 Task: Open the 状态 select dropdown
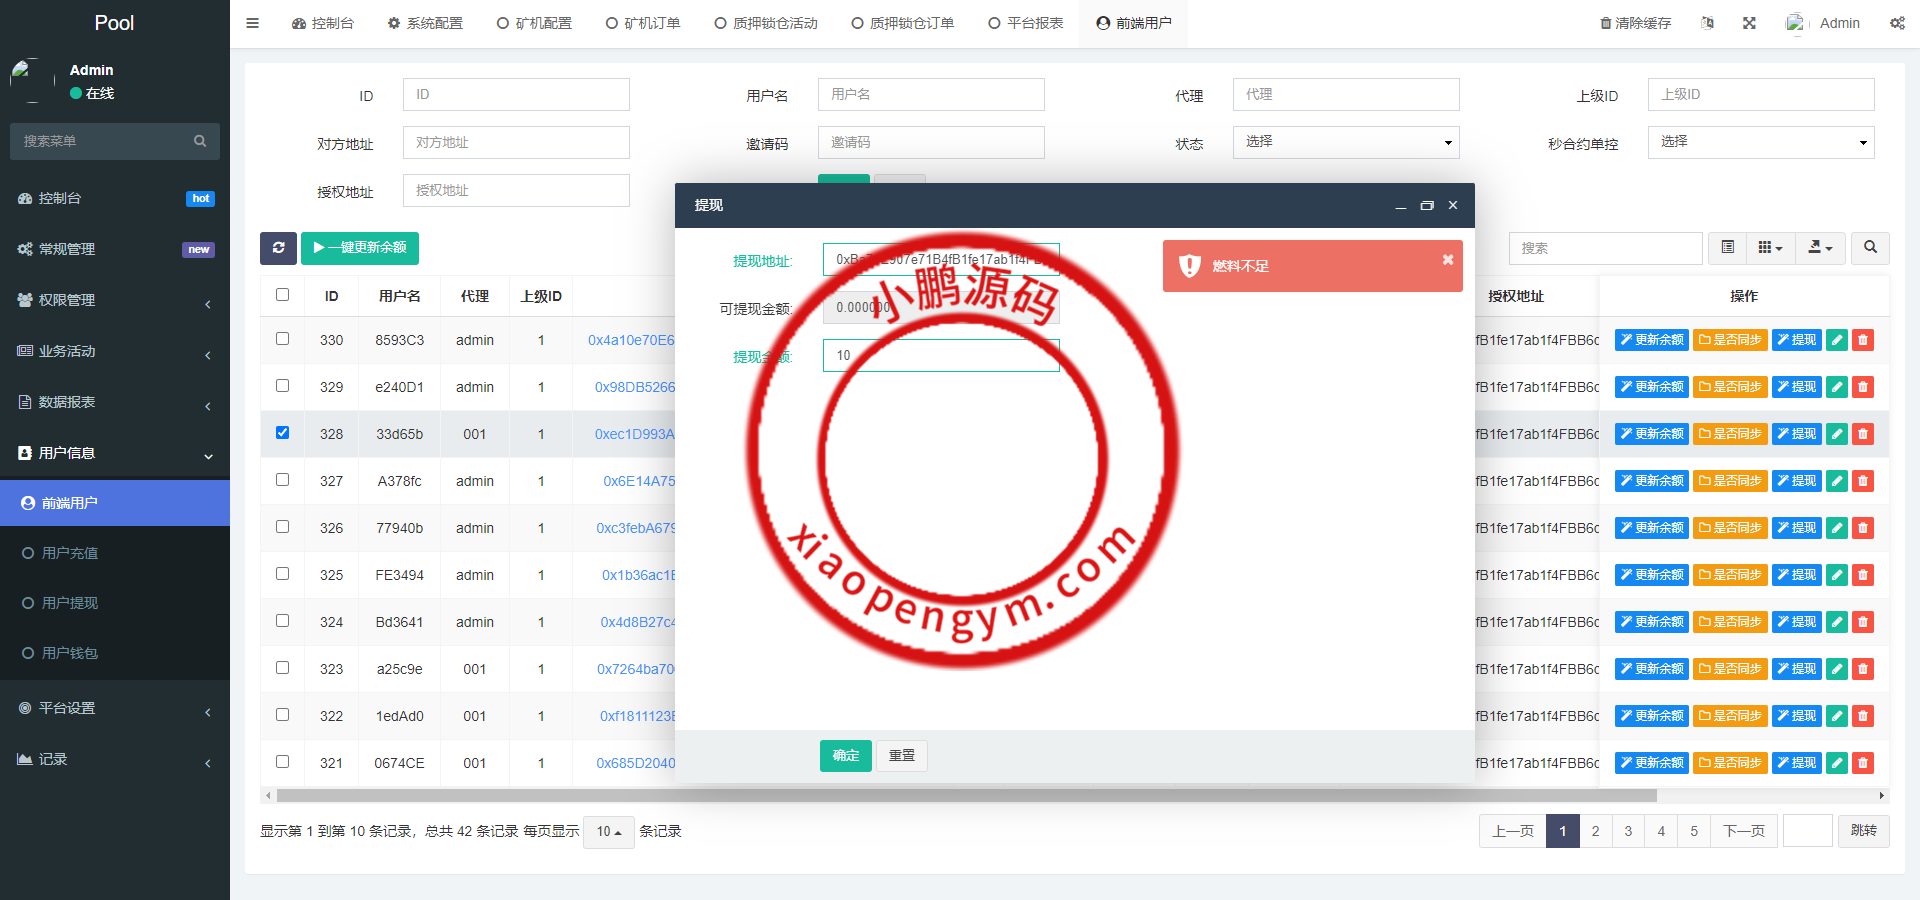coord(1345,142)
